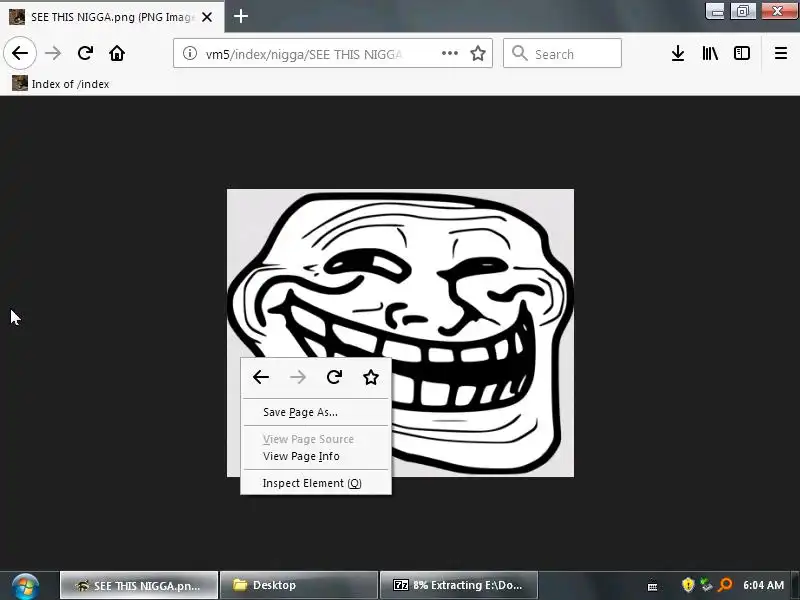Click the magnifier icon in the Search box
The image size is (800, 600).
tap(519, 53)
